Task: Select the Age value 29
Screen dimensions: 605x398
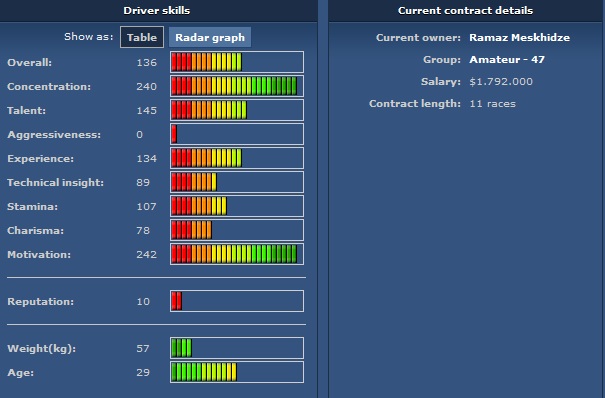Action: pyautogui.click(x=143, y=373)
